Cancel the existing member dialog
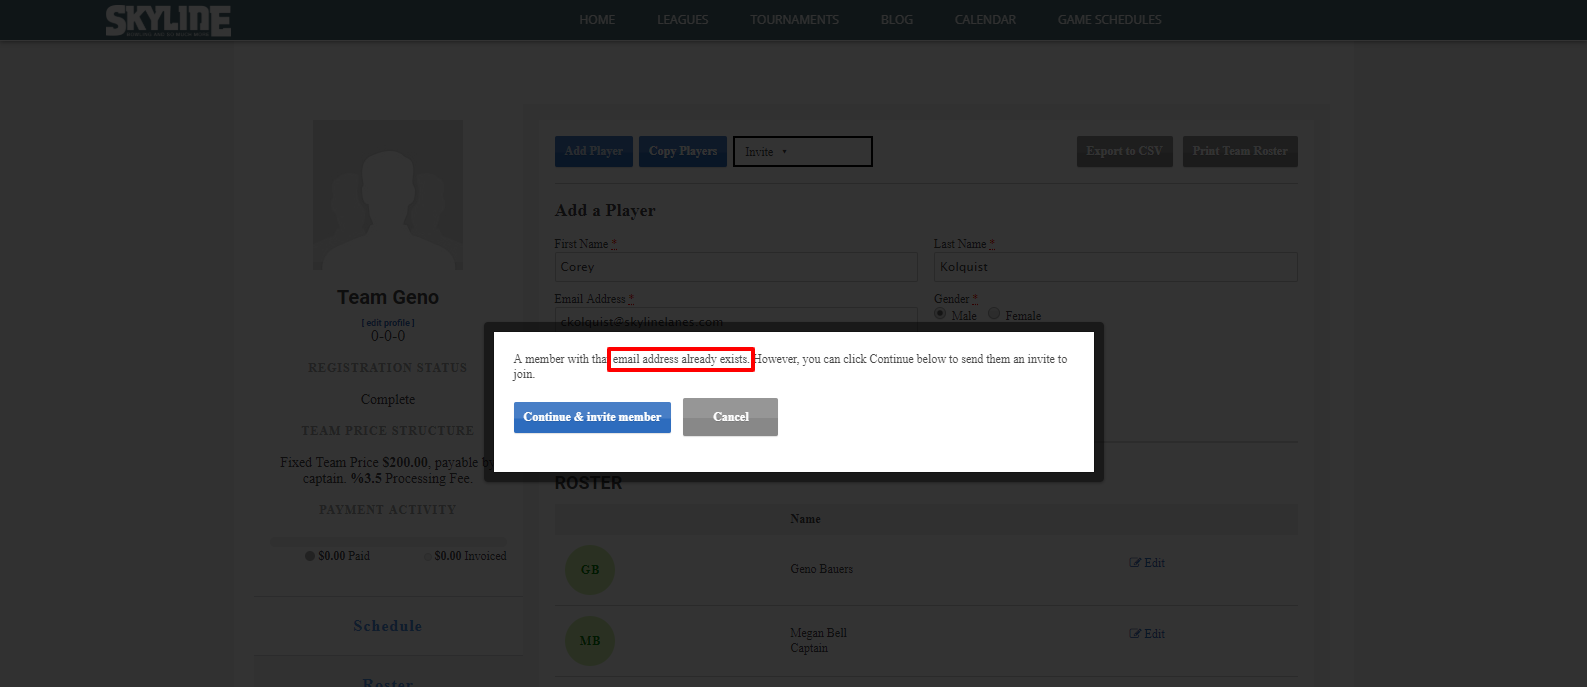 730,417
